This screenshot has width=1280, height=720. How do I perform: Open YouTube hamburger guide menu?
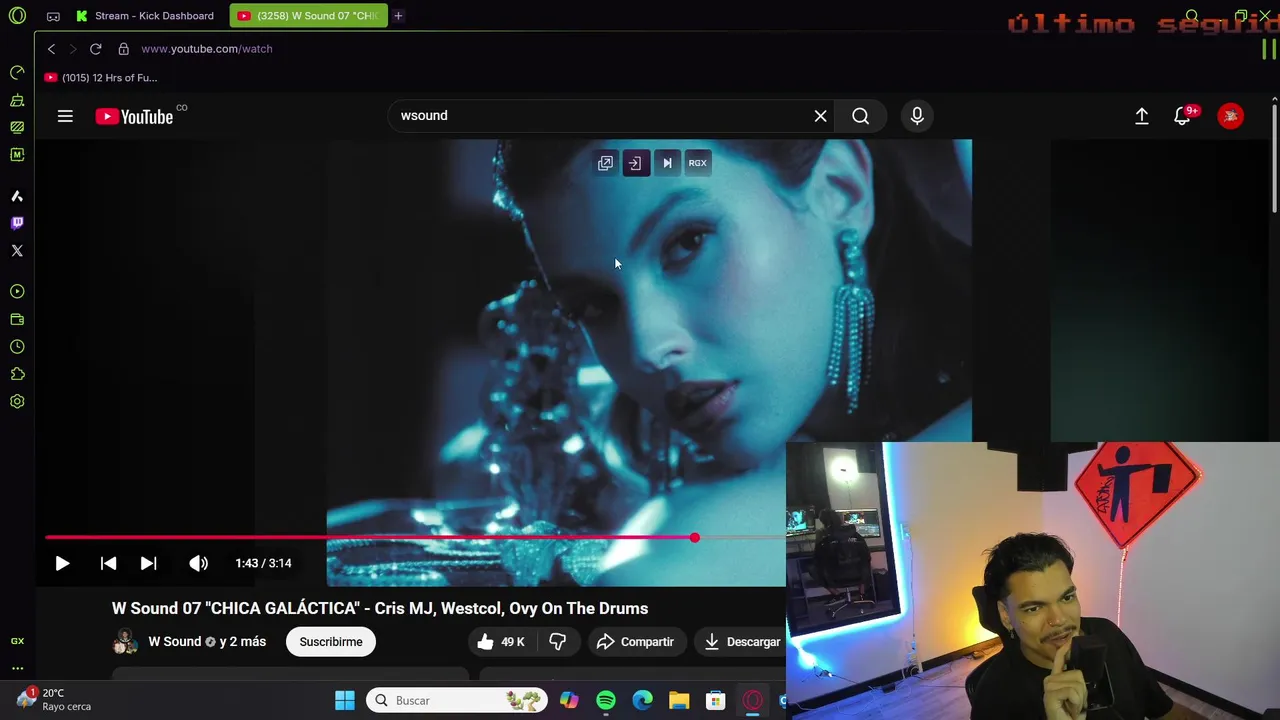(x=65, y=116)
